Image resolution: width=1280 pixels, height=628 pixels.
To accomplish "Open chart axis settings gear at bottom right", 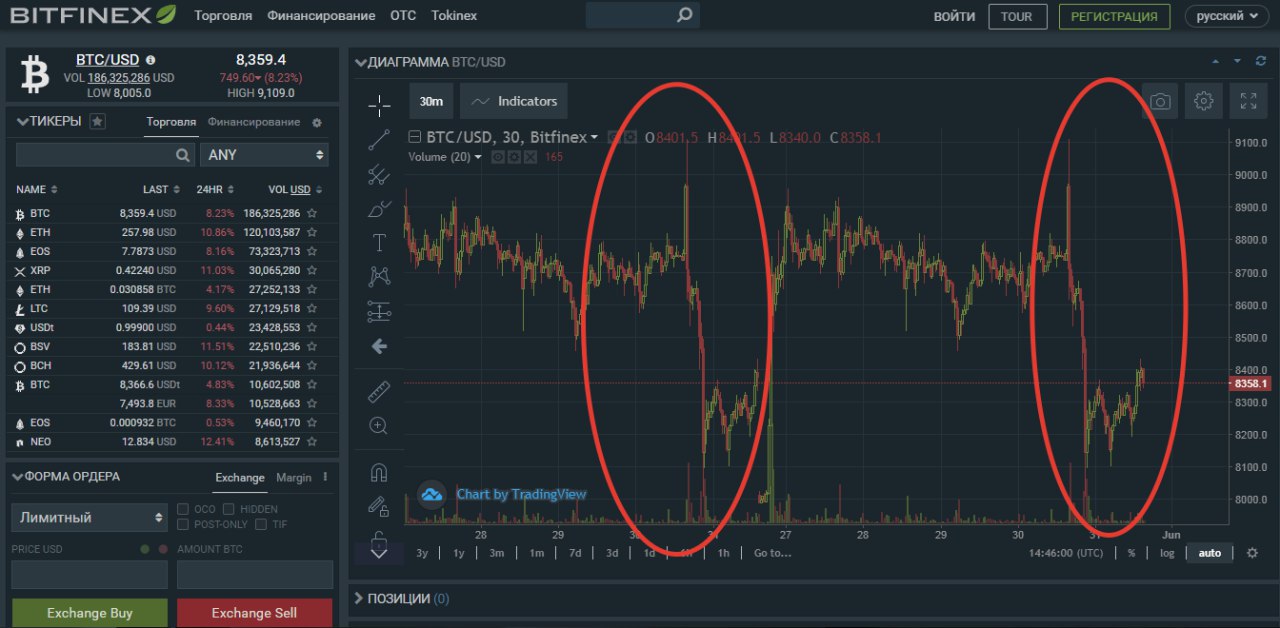I will (1252, 553).
